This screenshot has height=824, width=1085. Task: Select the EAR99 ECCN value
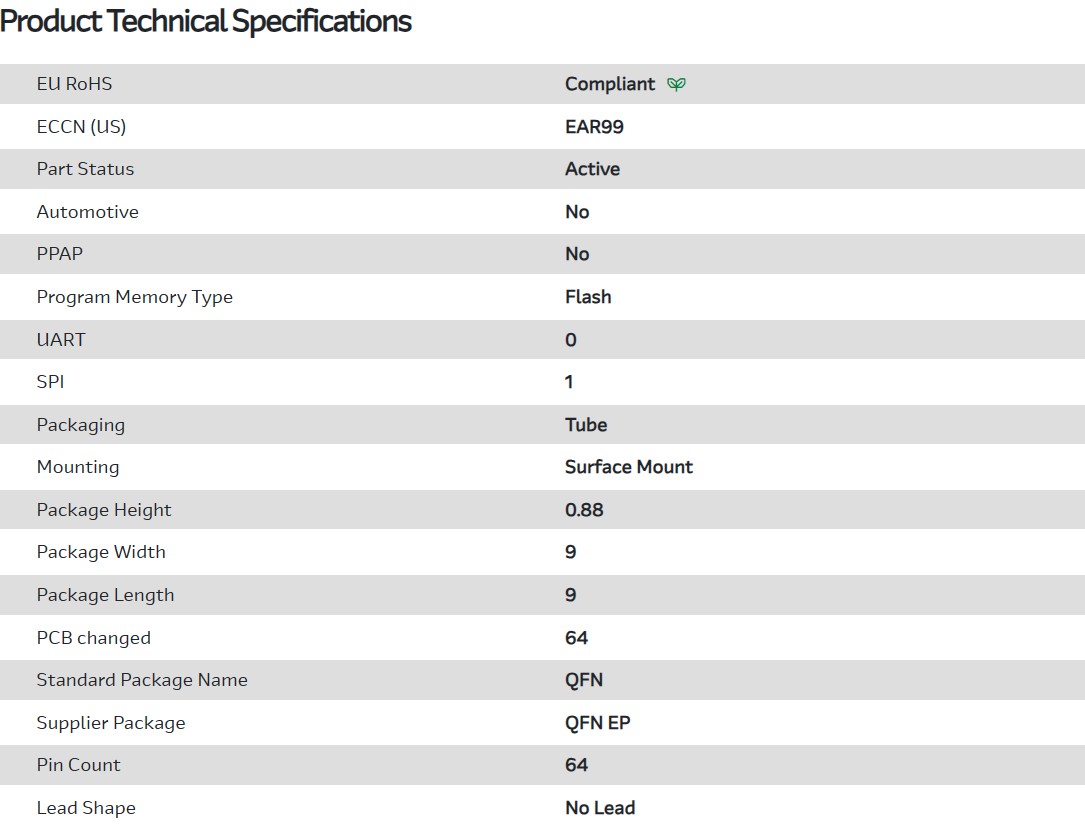[594, 127]
